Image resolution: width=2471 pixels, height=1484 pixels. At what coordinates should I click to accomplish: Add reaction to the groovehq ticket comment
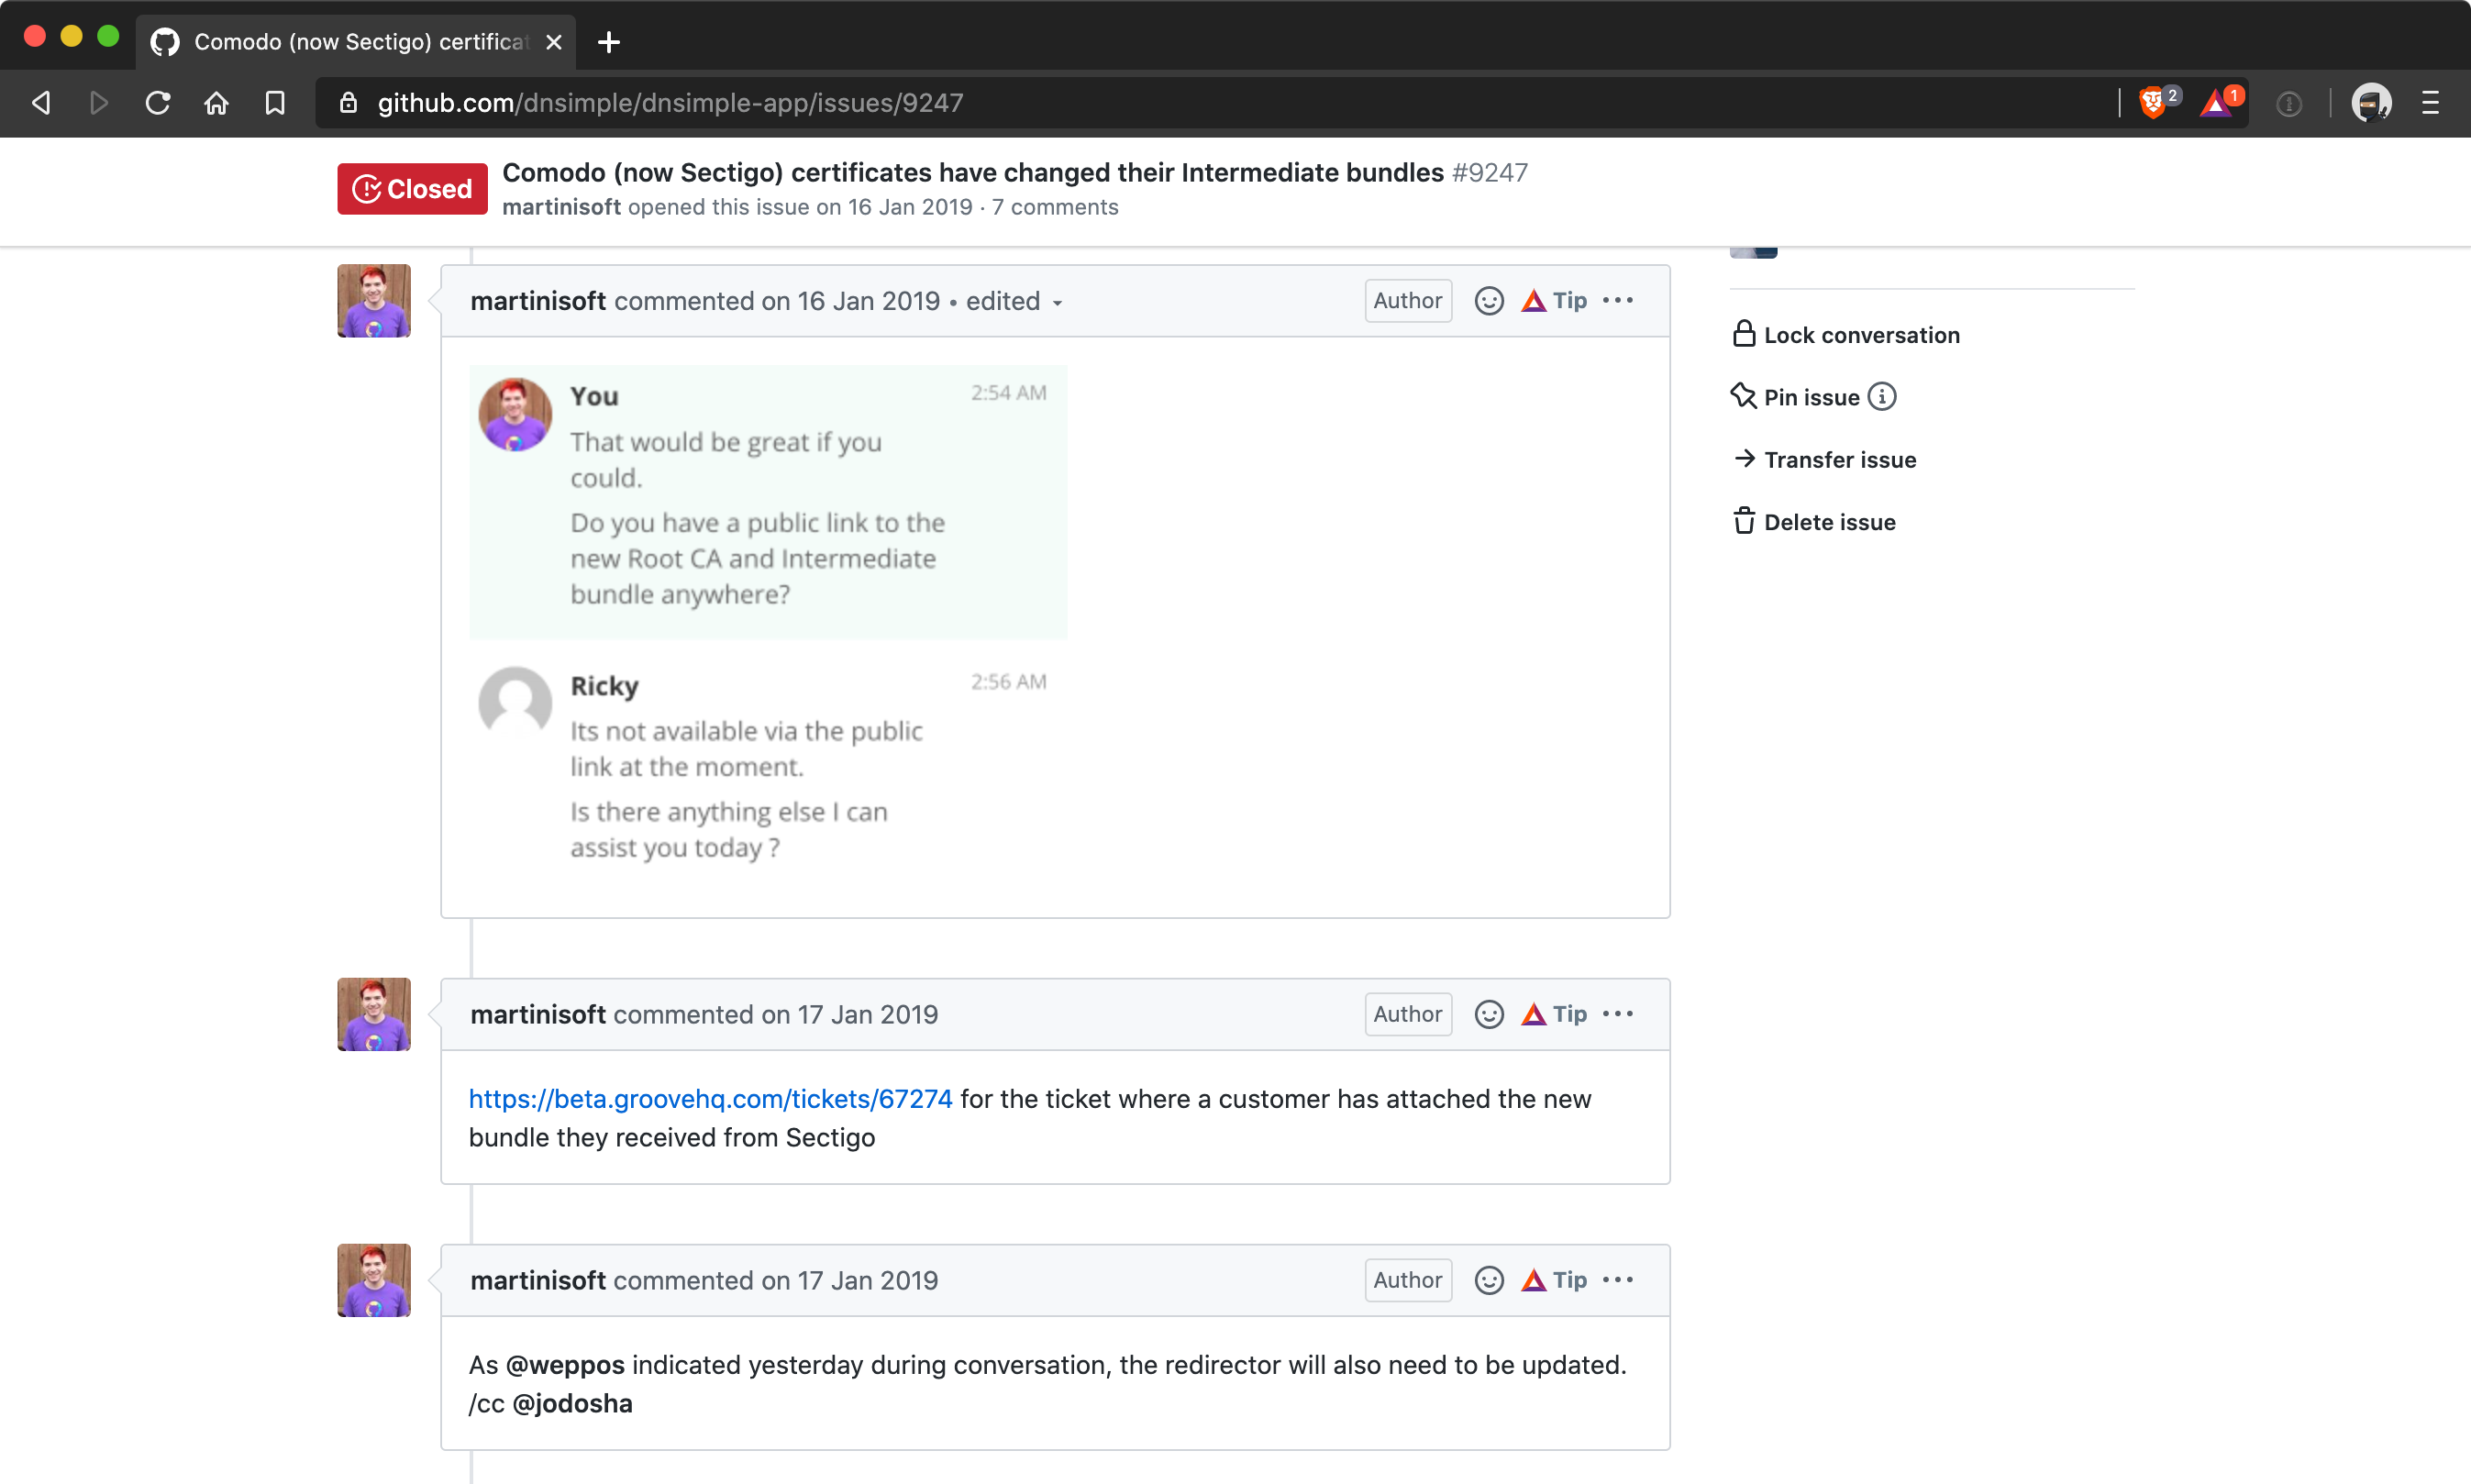pos(1489,1015)
